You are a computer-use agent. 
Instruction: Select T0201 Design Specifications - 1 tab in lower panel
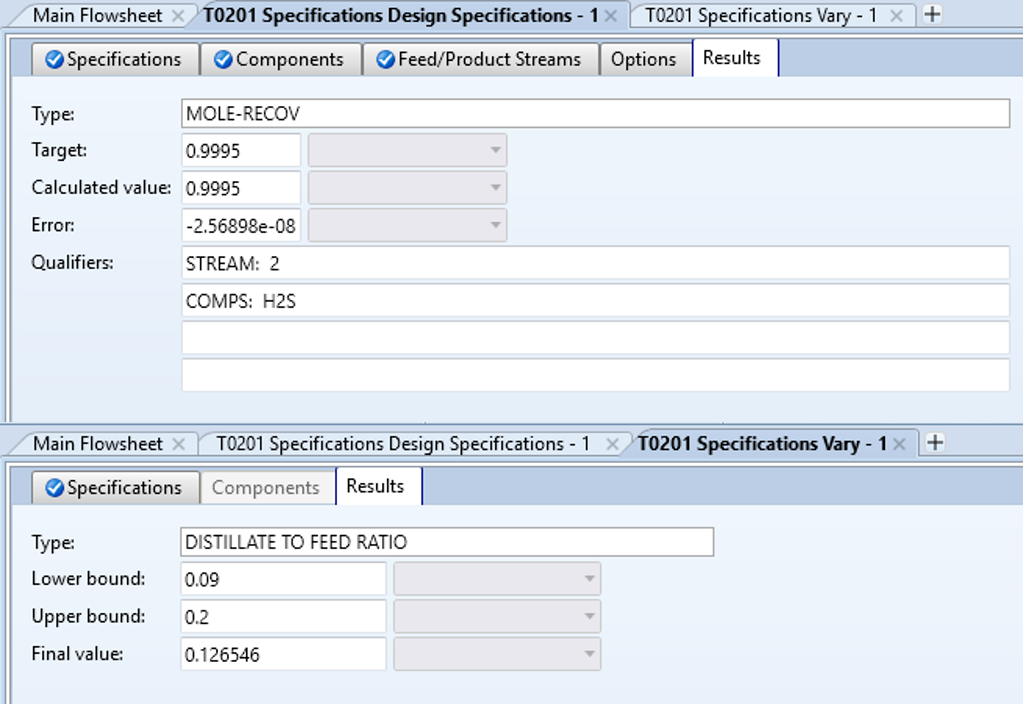click(x=403, y=444)
